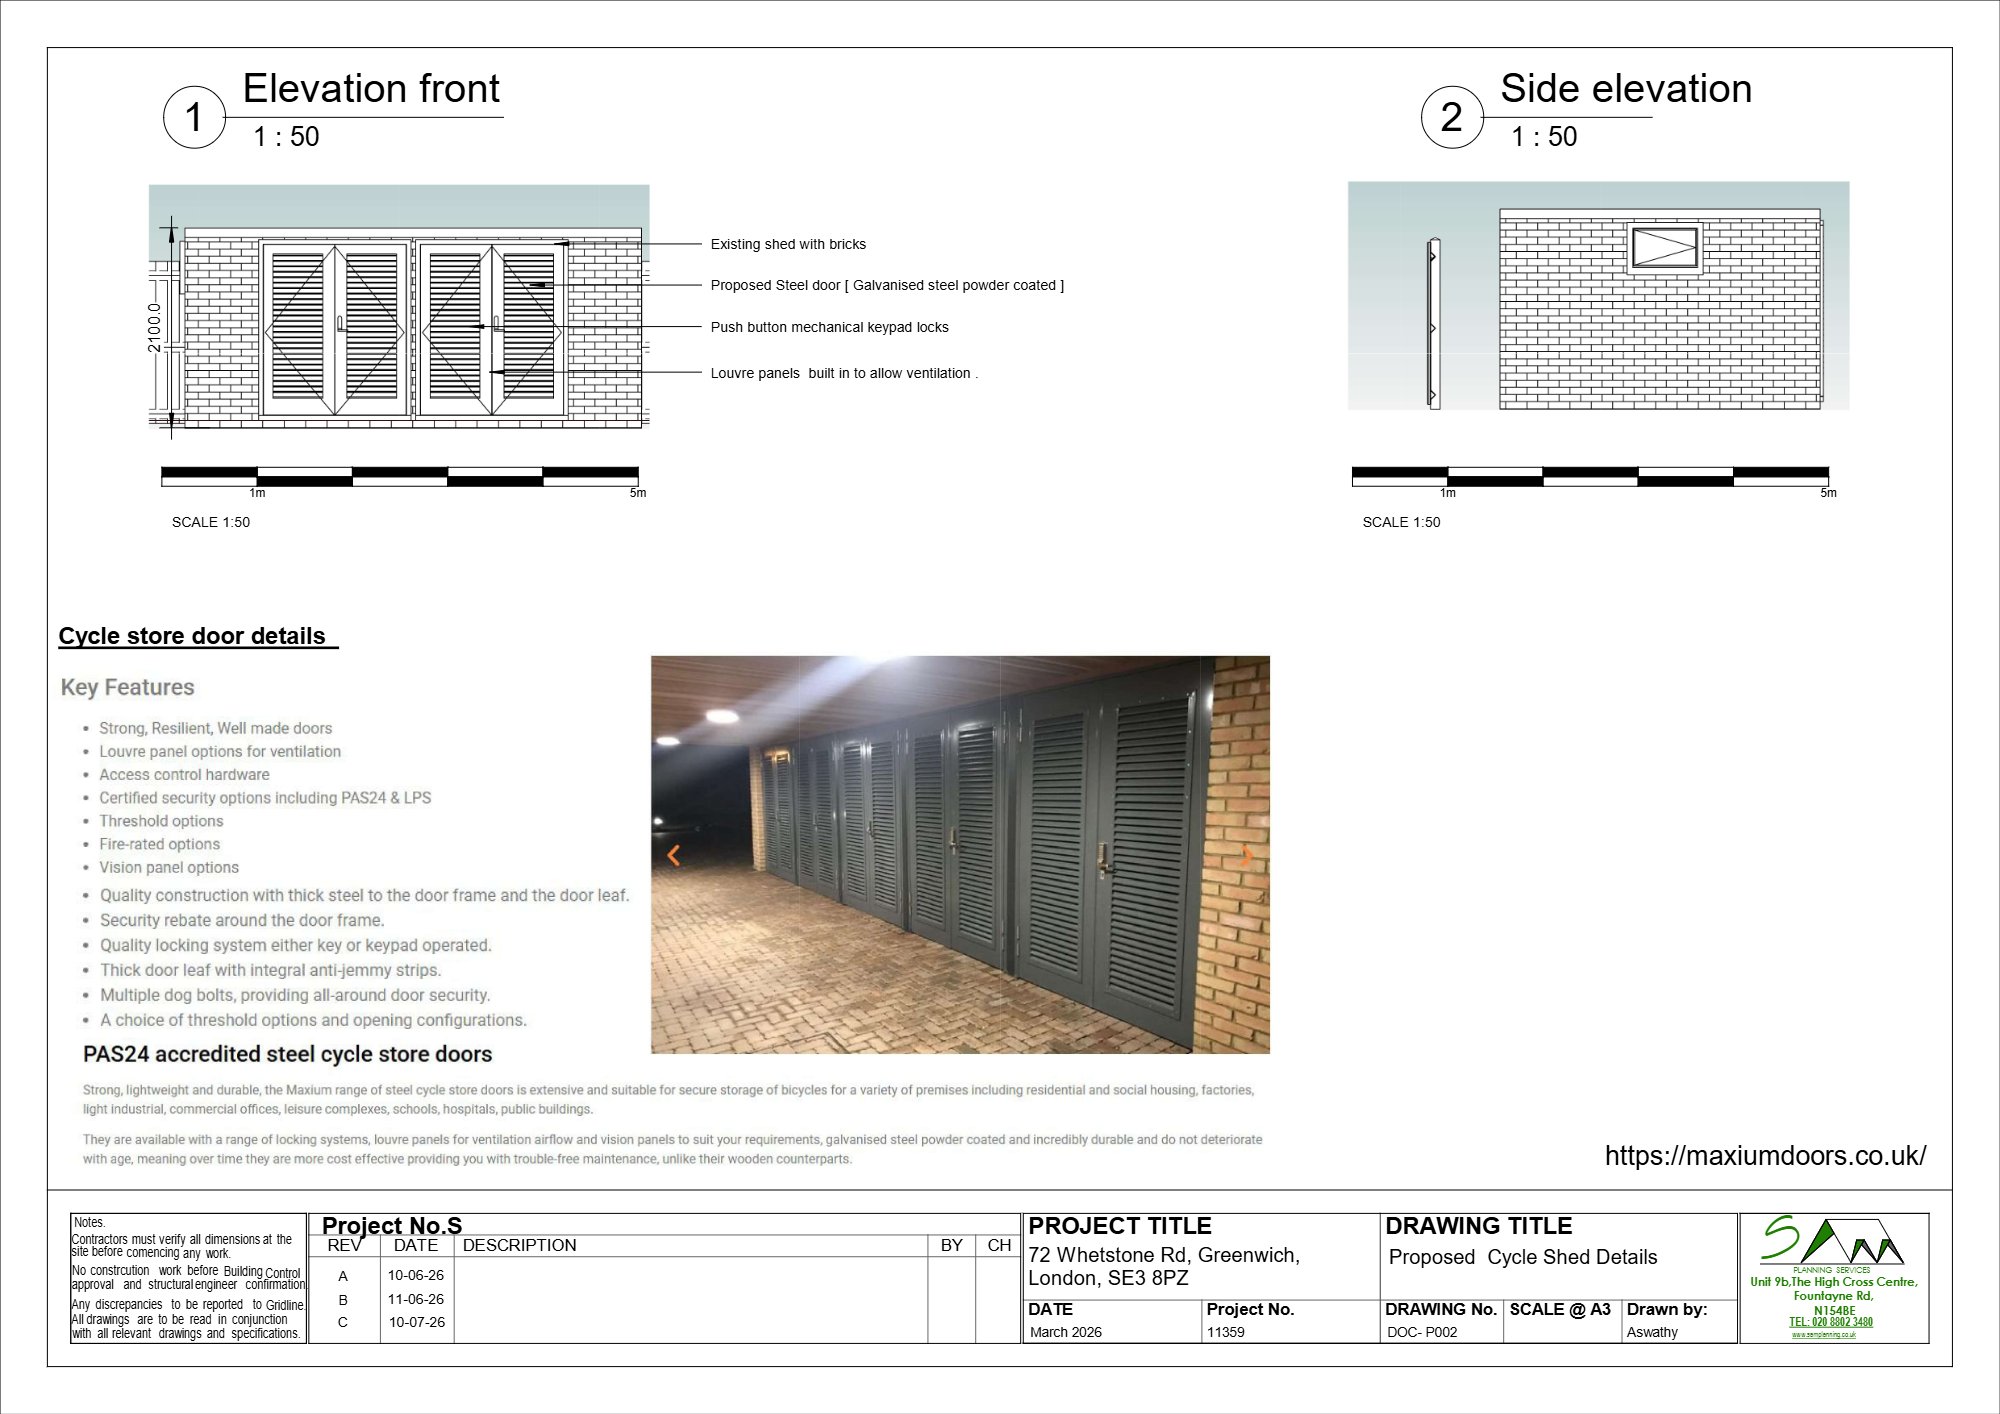Click the 'Aswathy' drawn by value
Image resolution: width=2000 pixels, height=1414 pixels.
[x=1652, y=1332]
